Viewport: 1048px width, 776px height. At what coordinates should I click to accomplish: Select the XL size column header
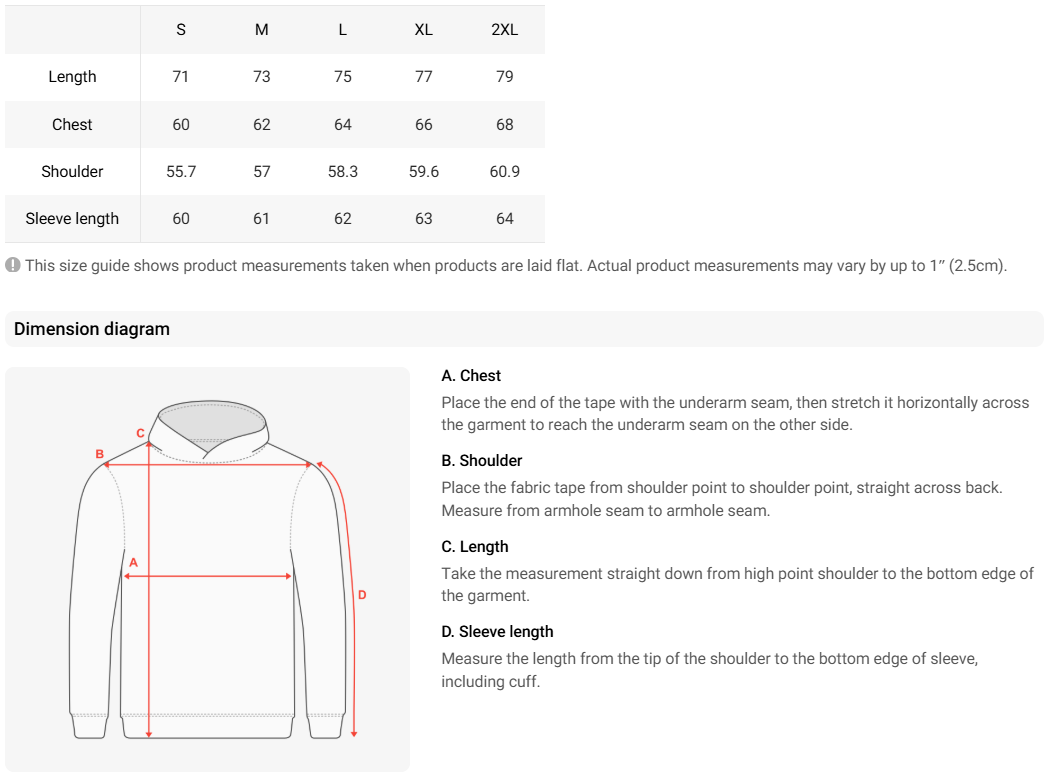click(x=424, y=30)
